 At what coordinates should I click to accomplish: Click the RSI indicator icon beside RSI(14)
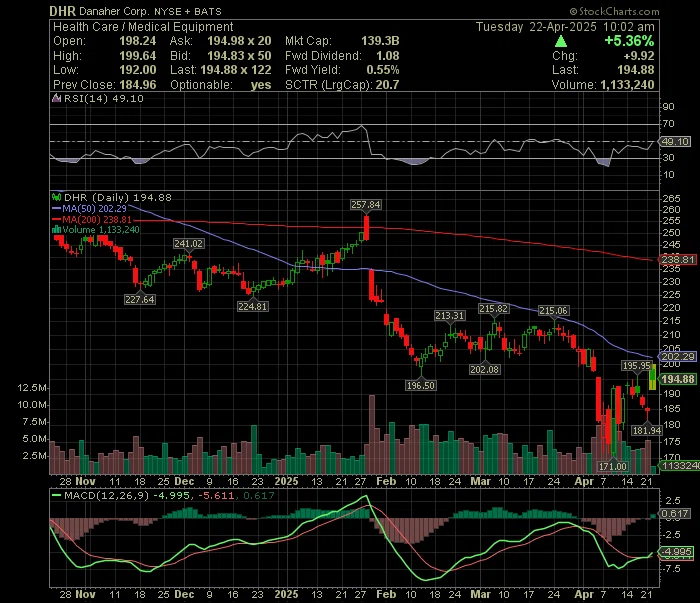click(56, 98)
